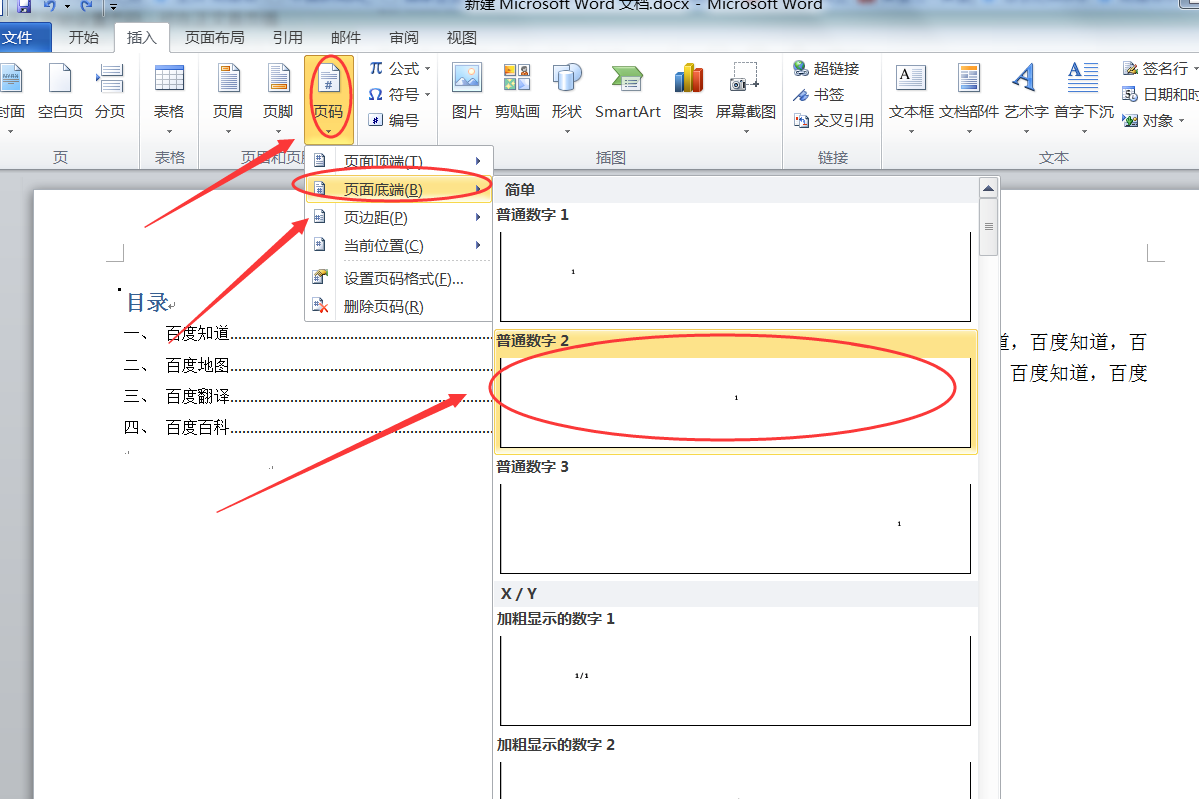The width and height of the screenshot is (1199, 799).
Task: Switch to the References (引用) tab
Action: tap(288, 37)
